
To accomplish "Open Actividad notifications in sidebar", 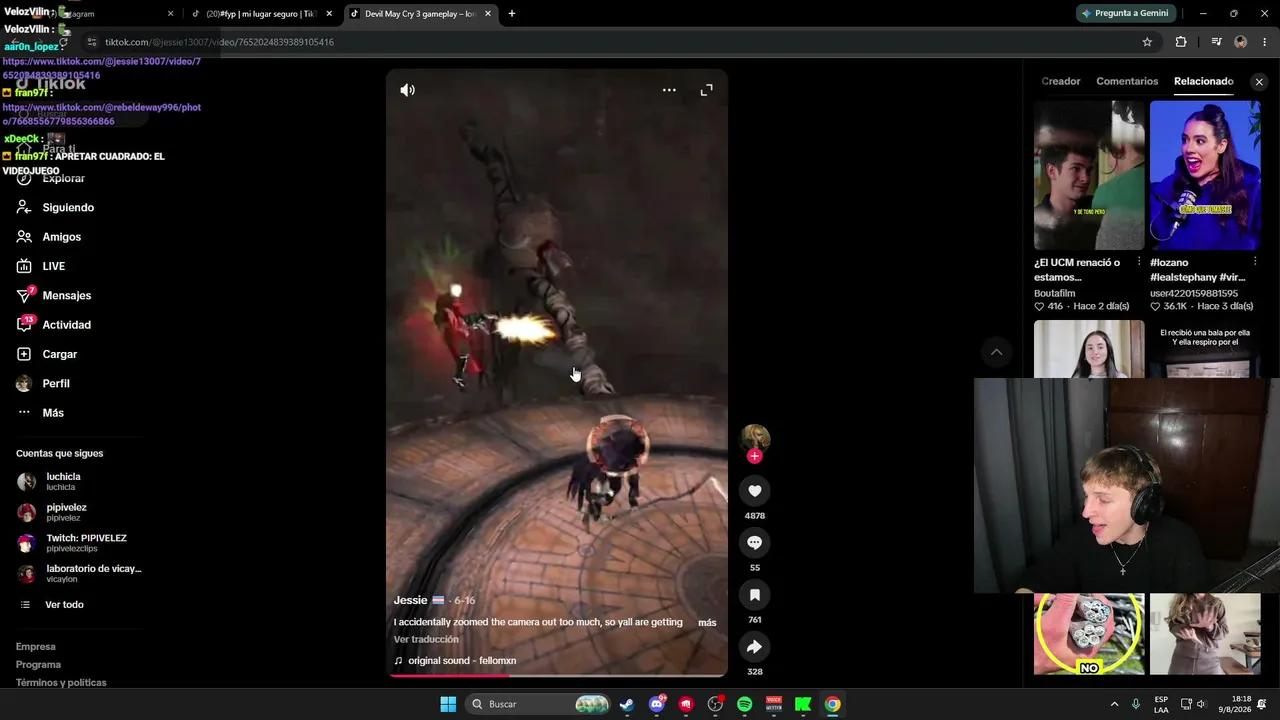I will click(x=66, y=325).
